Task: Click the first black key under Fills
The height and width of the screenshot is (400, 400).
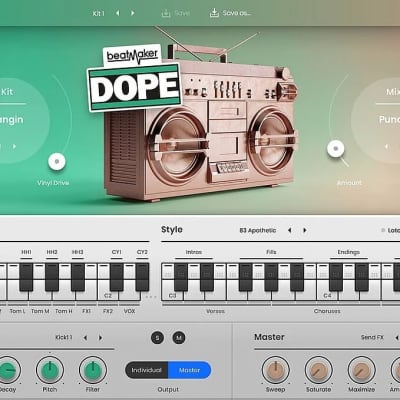Action: point(245,277)
